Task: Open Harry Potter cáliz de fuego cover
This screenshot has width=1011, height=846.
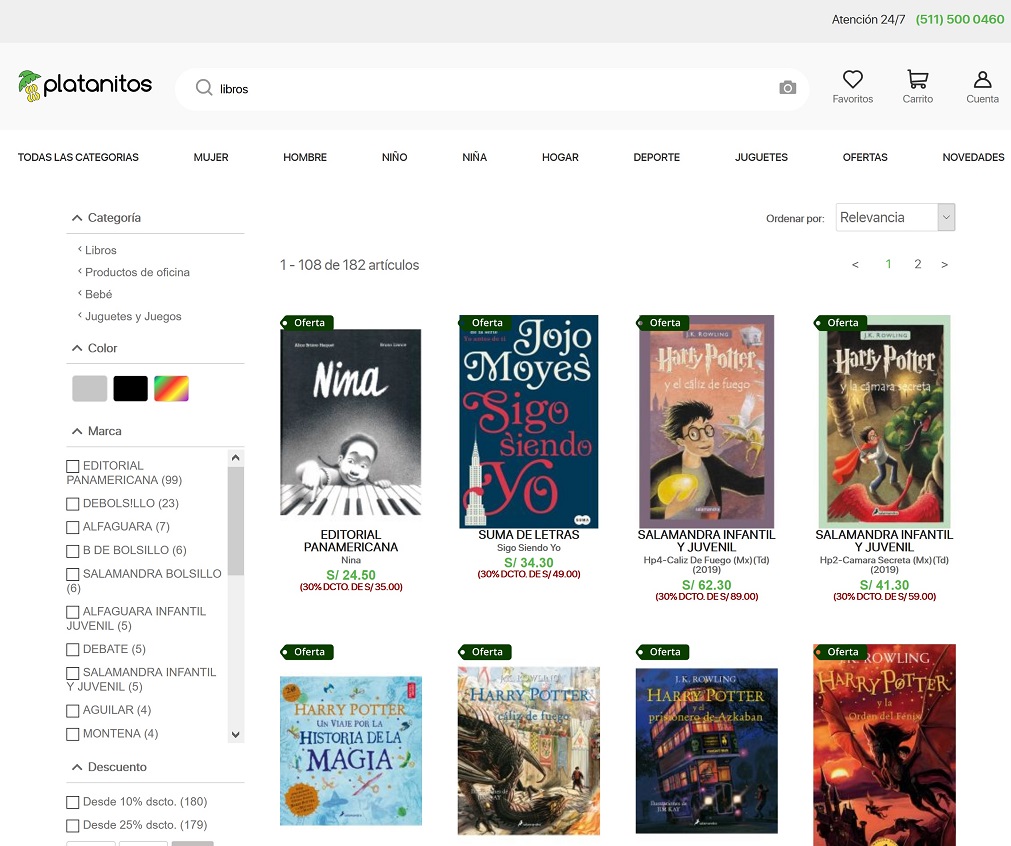Action: tap(707, 422)
